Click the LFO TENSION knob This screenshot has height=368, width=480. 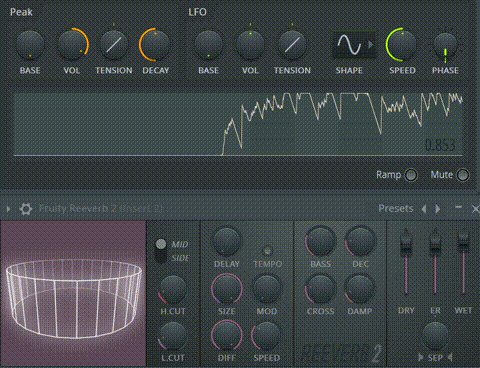coord(292,45)
